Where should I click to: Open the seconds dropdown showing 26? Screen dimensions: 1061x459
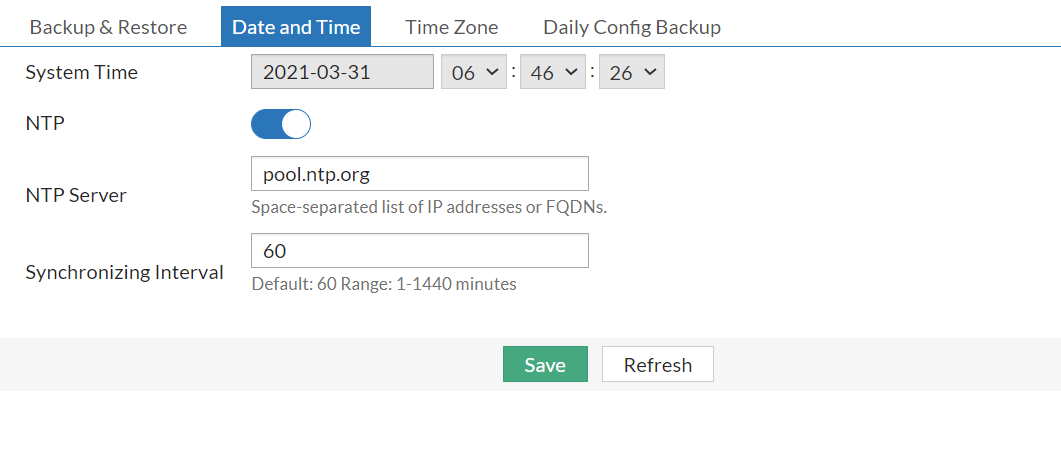632,73
